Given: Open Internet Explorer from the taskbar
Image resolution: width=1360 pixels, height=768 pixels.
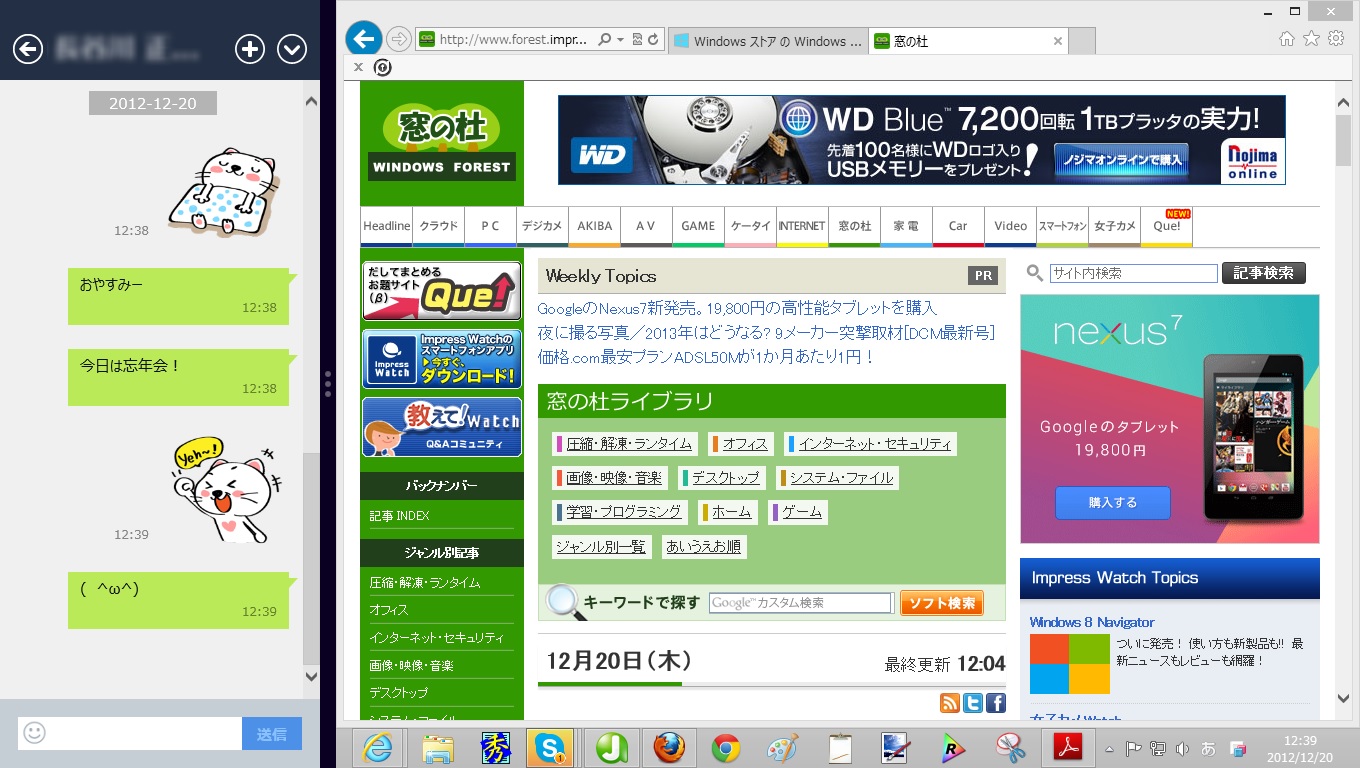Looking at the screenshot, I should click(x=377, y=748).
